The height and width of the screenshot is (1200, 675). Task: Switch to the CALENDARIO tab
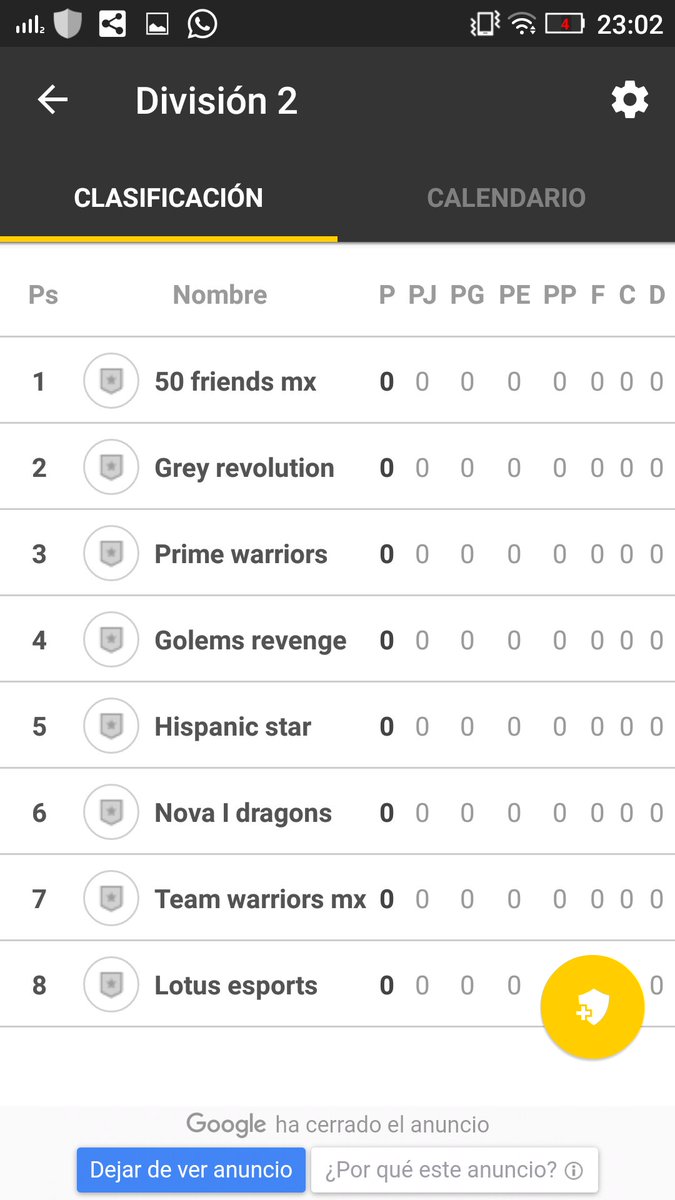(x=506, y=197)
